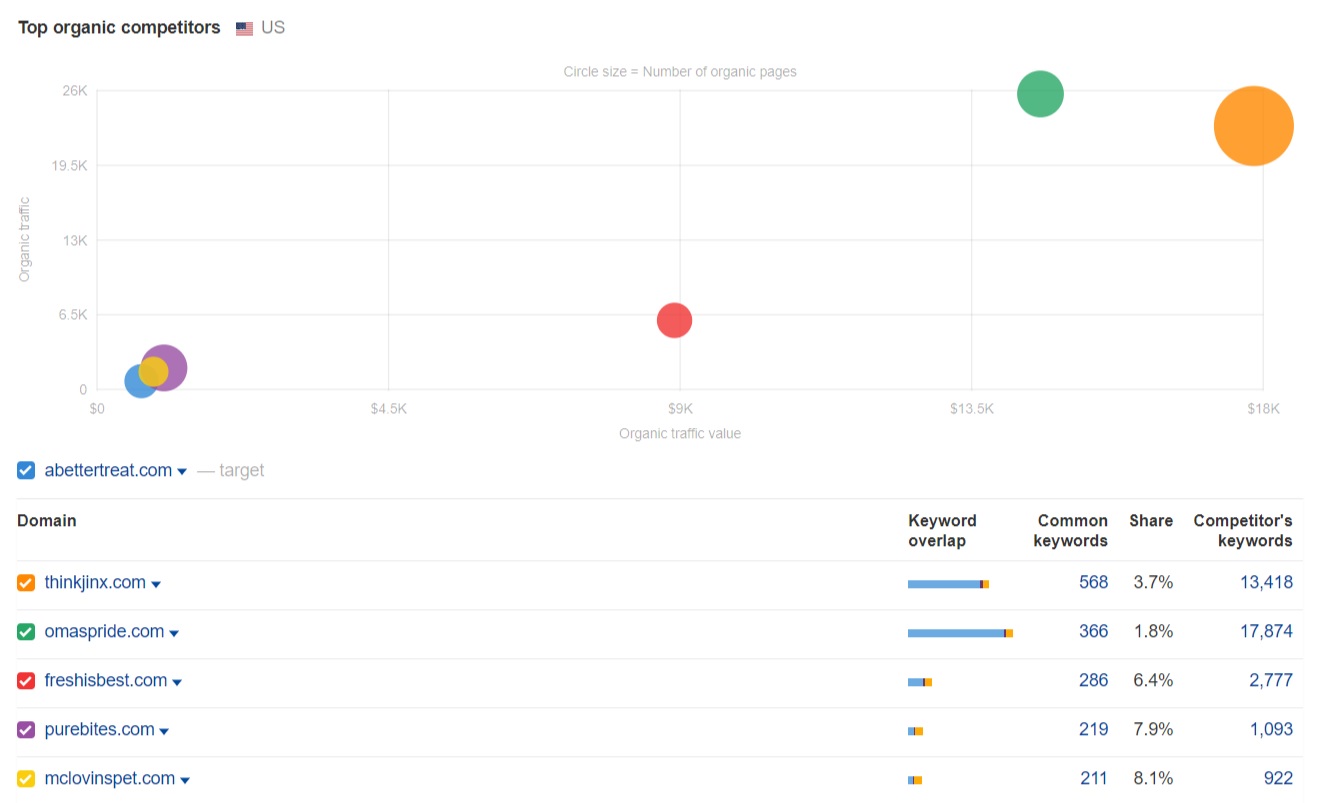Expand the purebites.com dropdown arrow
The height and width of the screenshot is (803, 1317).
164,731
